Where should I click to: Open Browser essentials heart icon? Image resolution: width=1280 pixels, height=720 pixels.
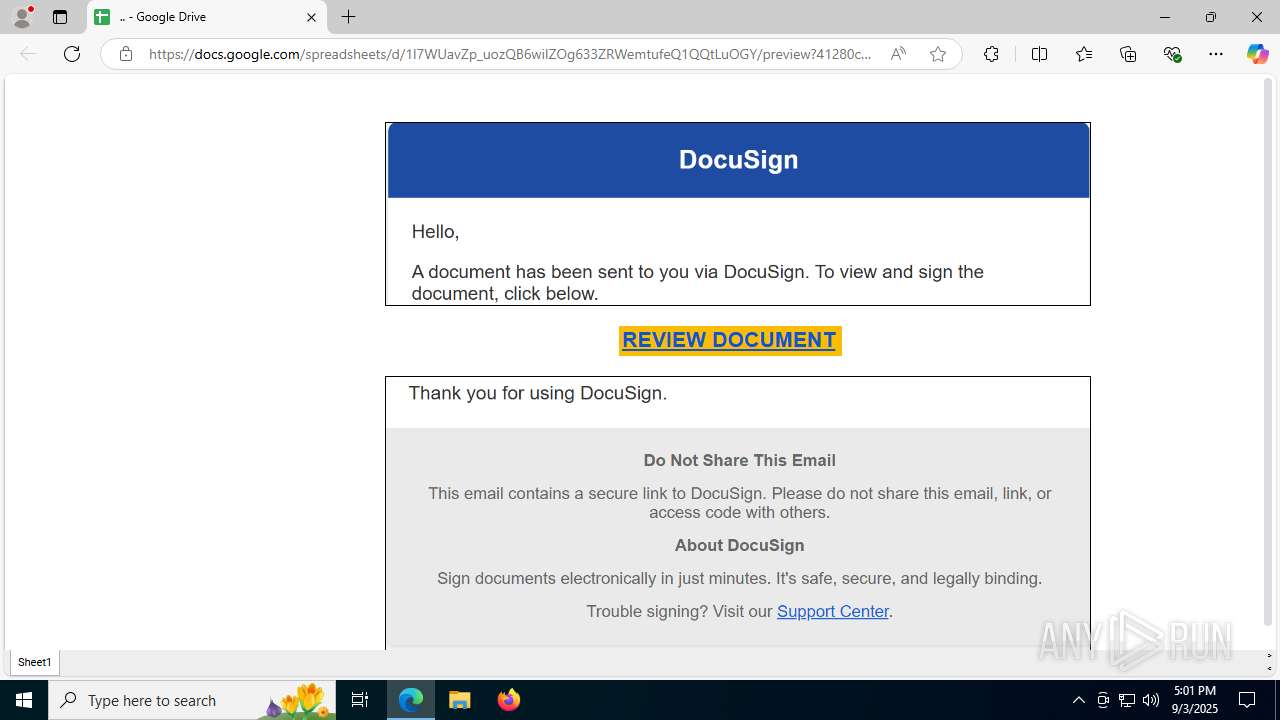[x=1173, y=54]
